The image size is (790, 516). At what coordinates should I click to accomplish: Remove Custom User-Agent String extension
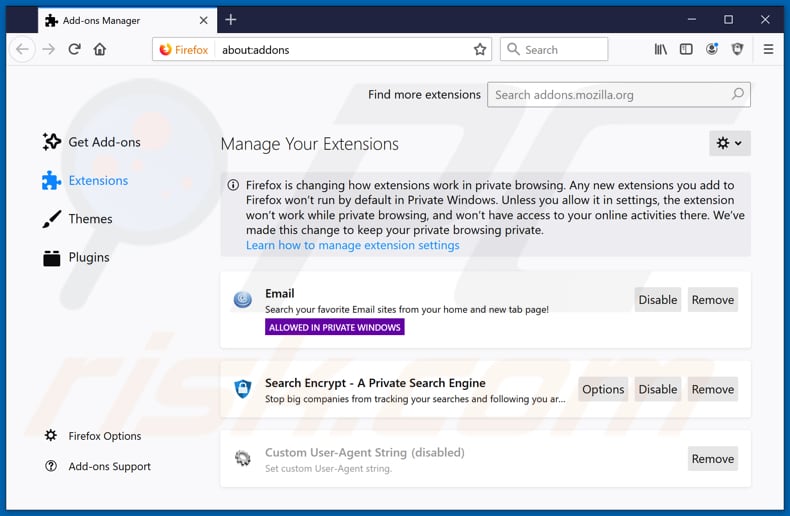(x=712, y=459)
